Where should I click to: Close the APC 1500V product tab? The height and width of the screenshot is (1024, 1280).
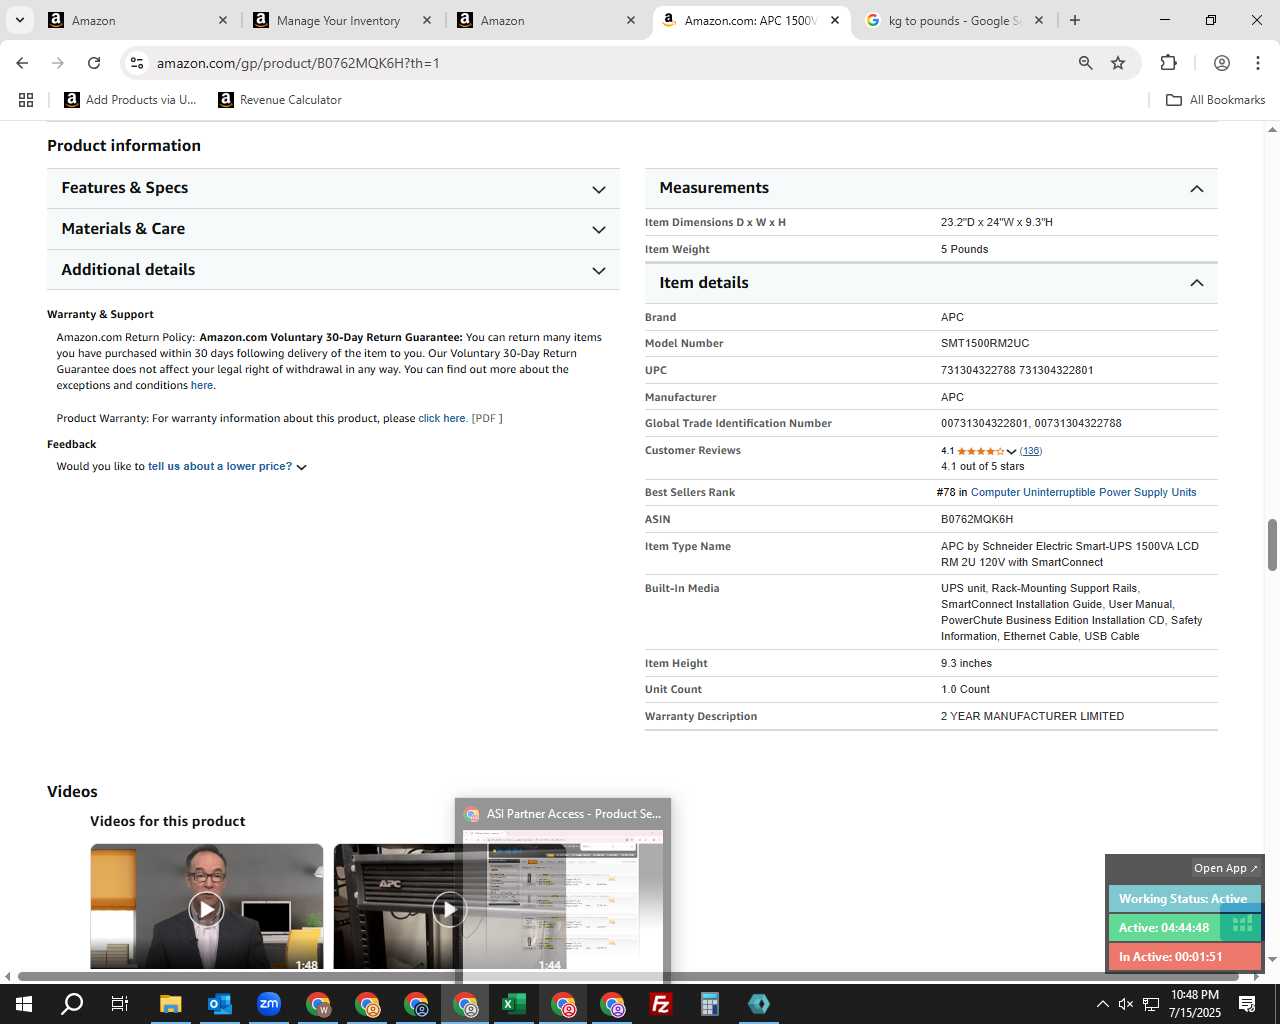[835, 20]
